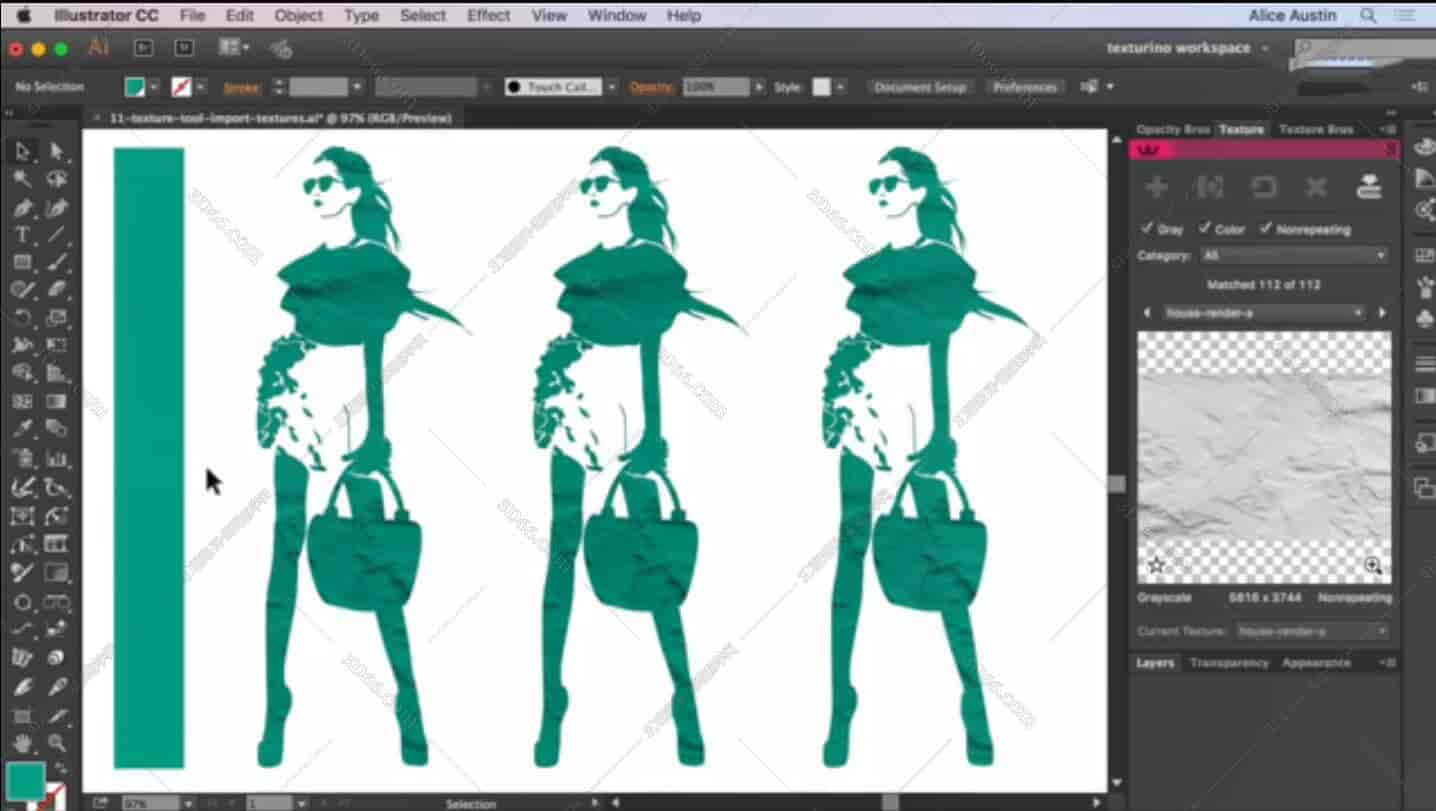
Task: Expand the Current Texture dropdown
Action: pos(1314,631)
